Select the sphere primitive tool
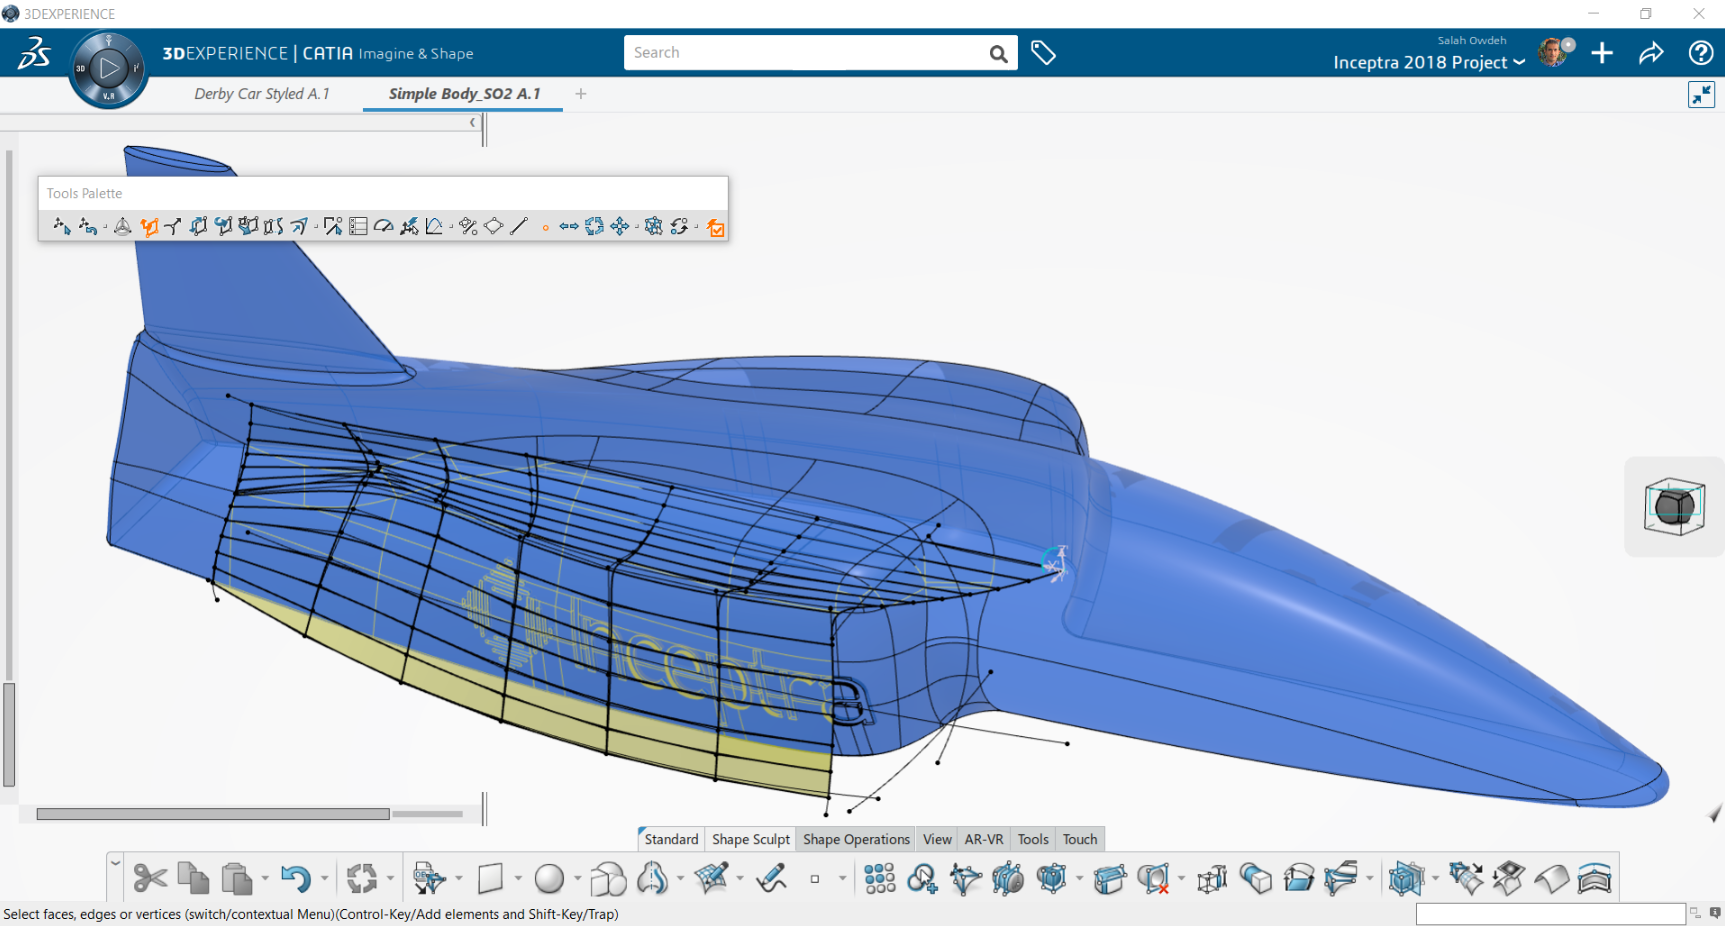The height and width of the screenshot is (926, 1725). (x=549, y=879)
